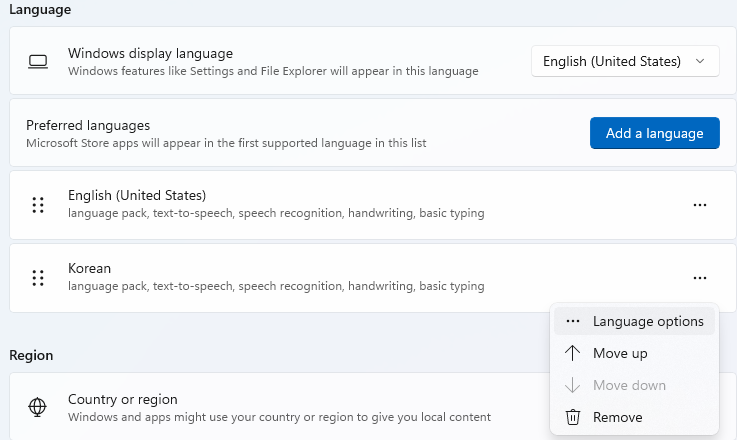
Task: Click the laptop icon beside Windows display language
Action: [x=38, y=62]
